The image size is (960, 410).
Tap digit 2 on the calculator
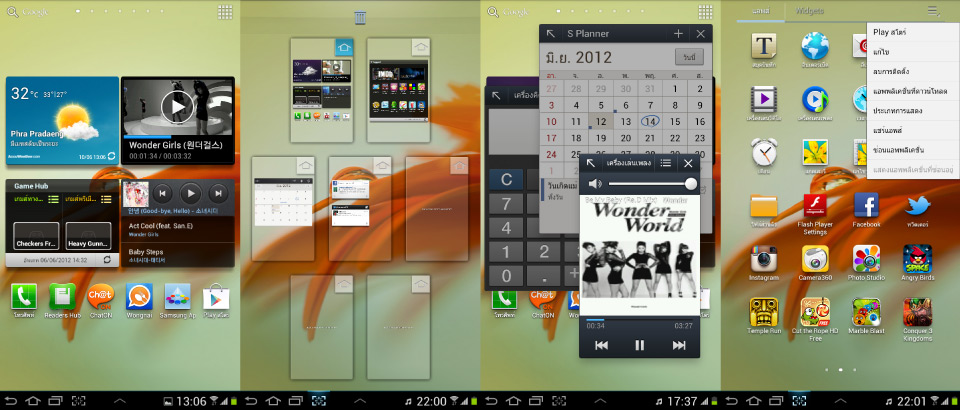pyautogui.click(x=544, y=252)
